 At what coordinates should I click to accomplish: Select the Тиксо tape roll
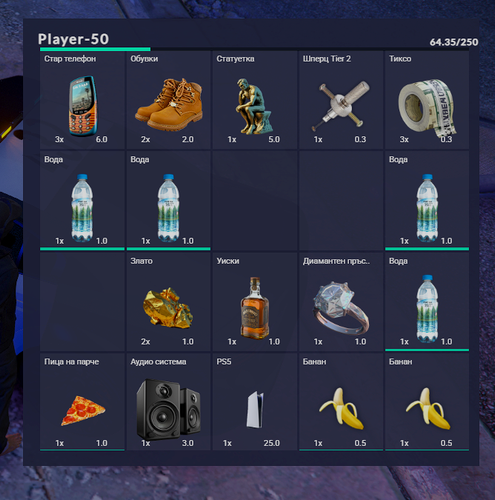click(x=427, y=100)
